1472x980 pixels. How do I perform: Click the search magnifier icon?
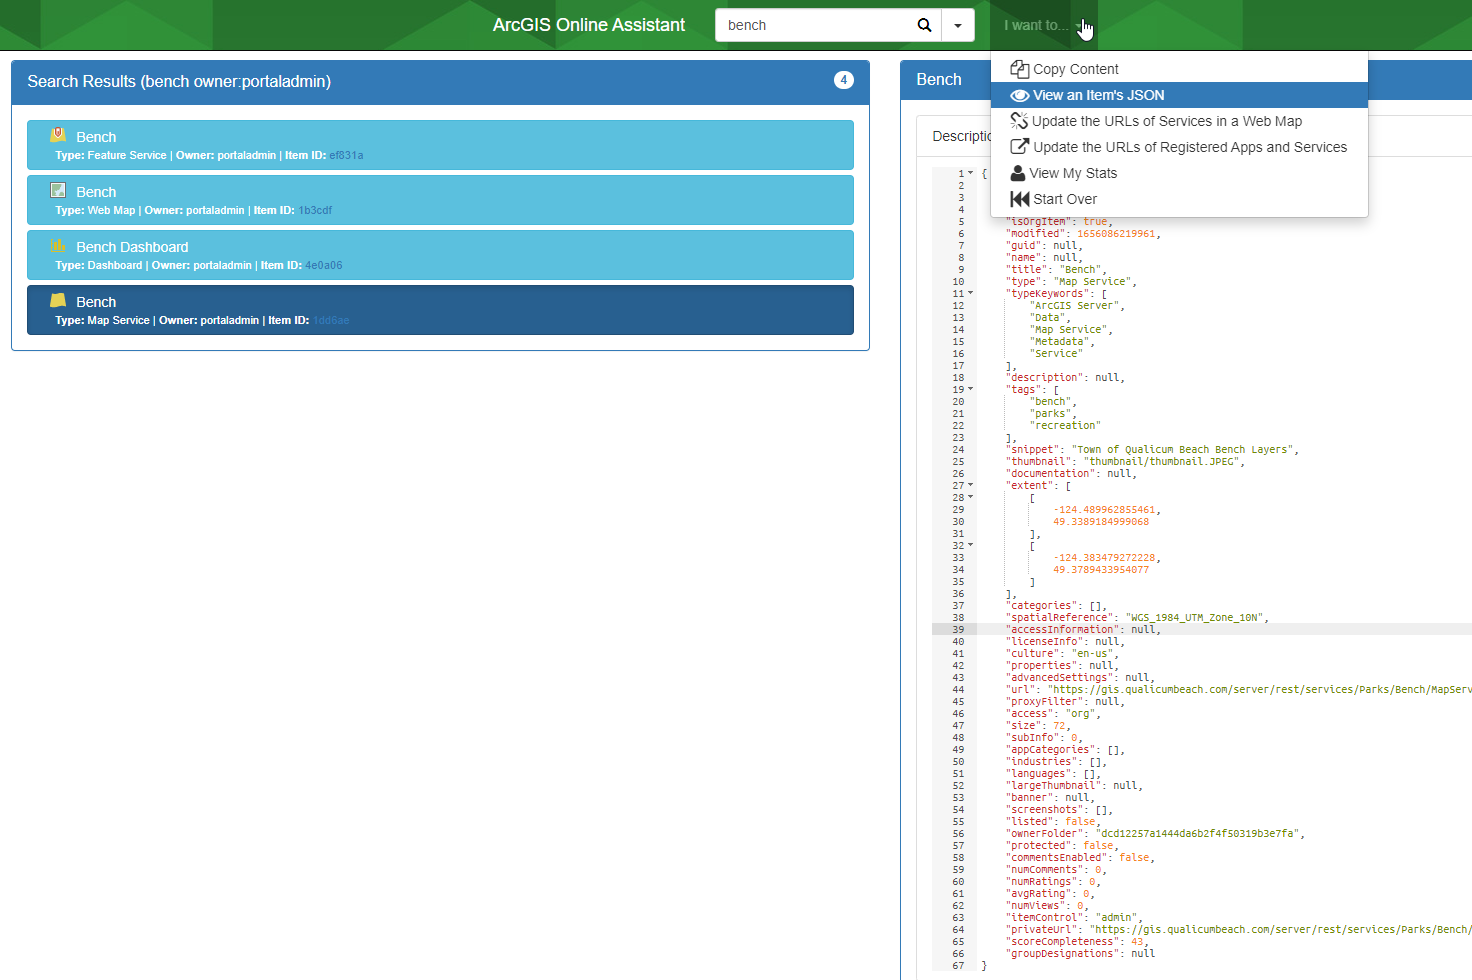click(x=924, y=24)
